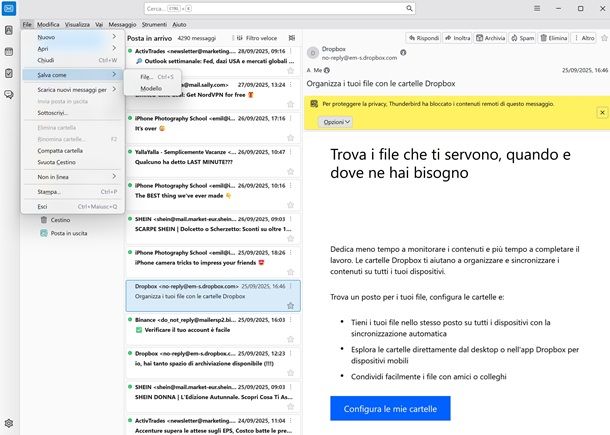Click the sender info icon next to dropbox.com

(403, 53)
